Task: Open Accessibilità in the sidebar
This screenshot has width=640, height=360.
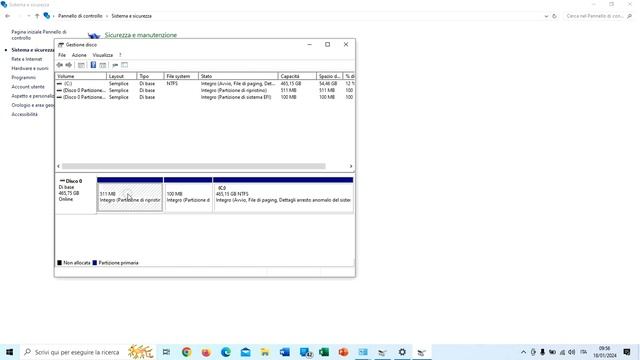Action: pyautogui.click(x=24, y=114)
